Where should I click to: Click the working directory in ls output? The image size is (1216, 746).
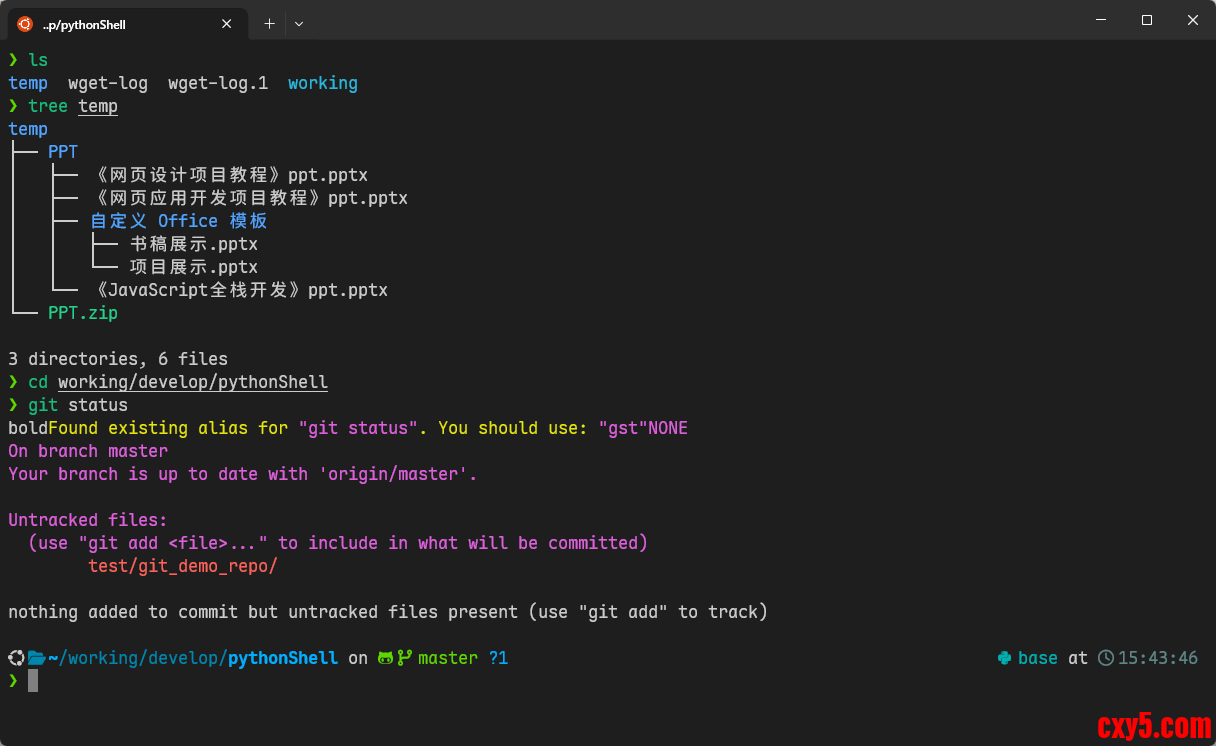click(x=322, y=83)
